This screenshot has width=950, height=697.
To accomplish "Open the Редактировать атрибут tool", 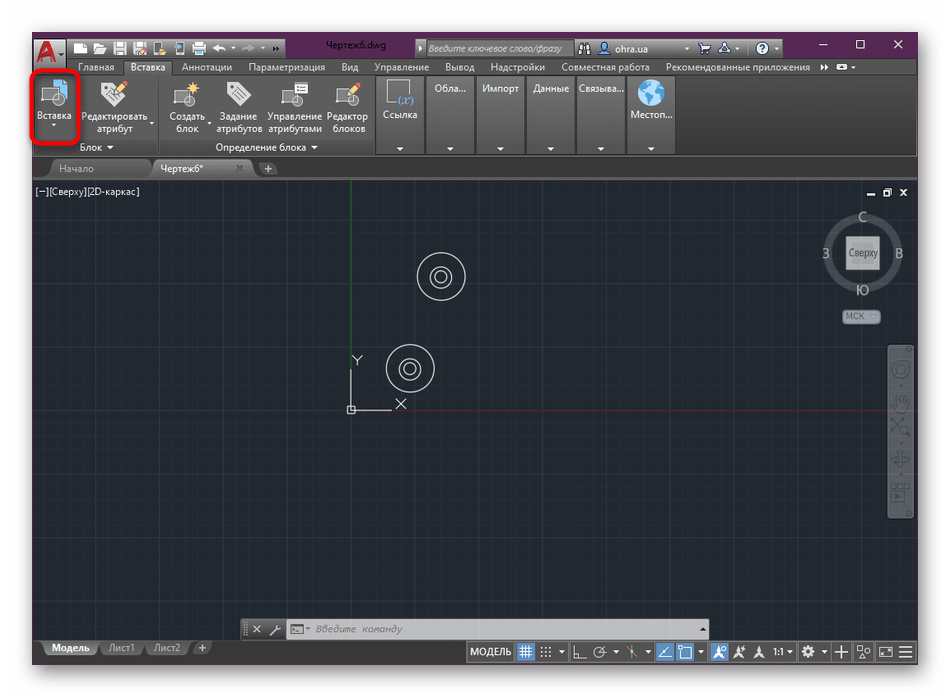I will [x=114, y=95].
